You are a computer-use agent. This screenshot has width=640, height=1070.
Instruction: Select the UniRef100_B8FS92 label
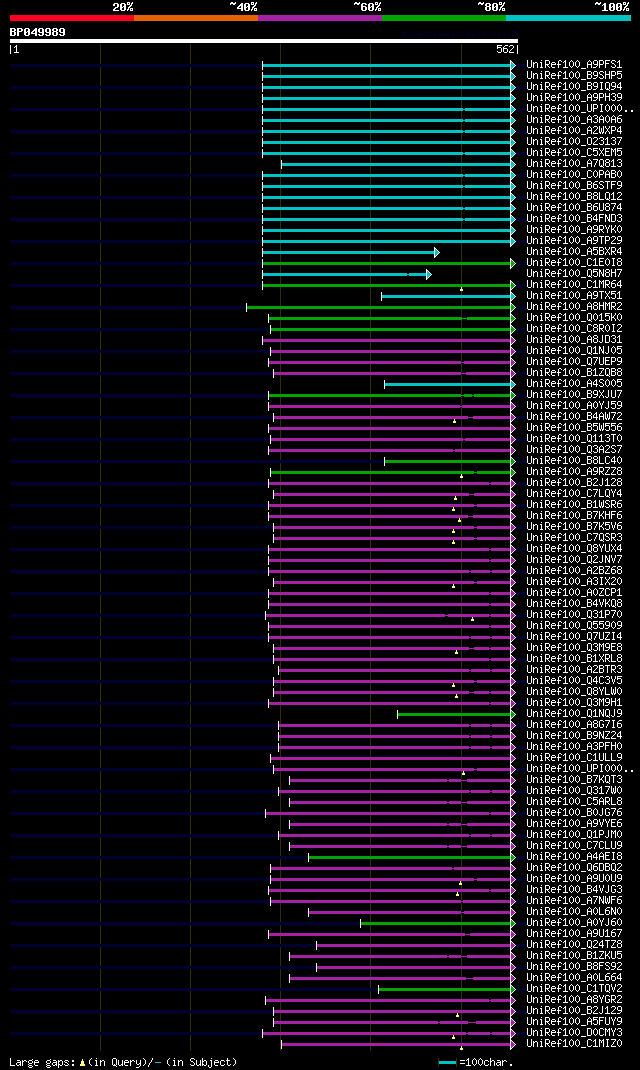pos(574,967)
